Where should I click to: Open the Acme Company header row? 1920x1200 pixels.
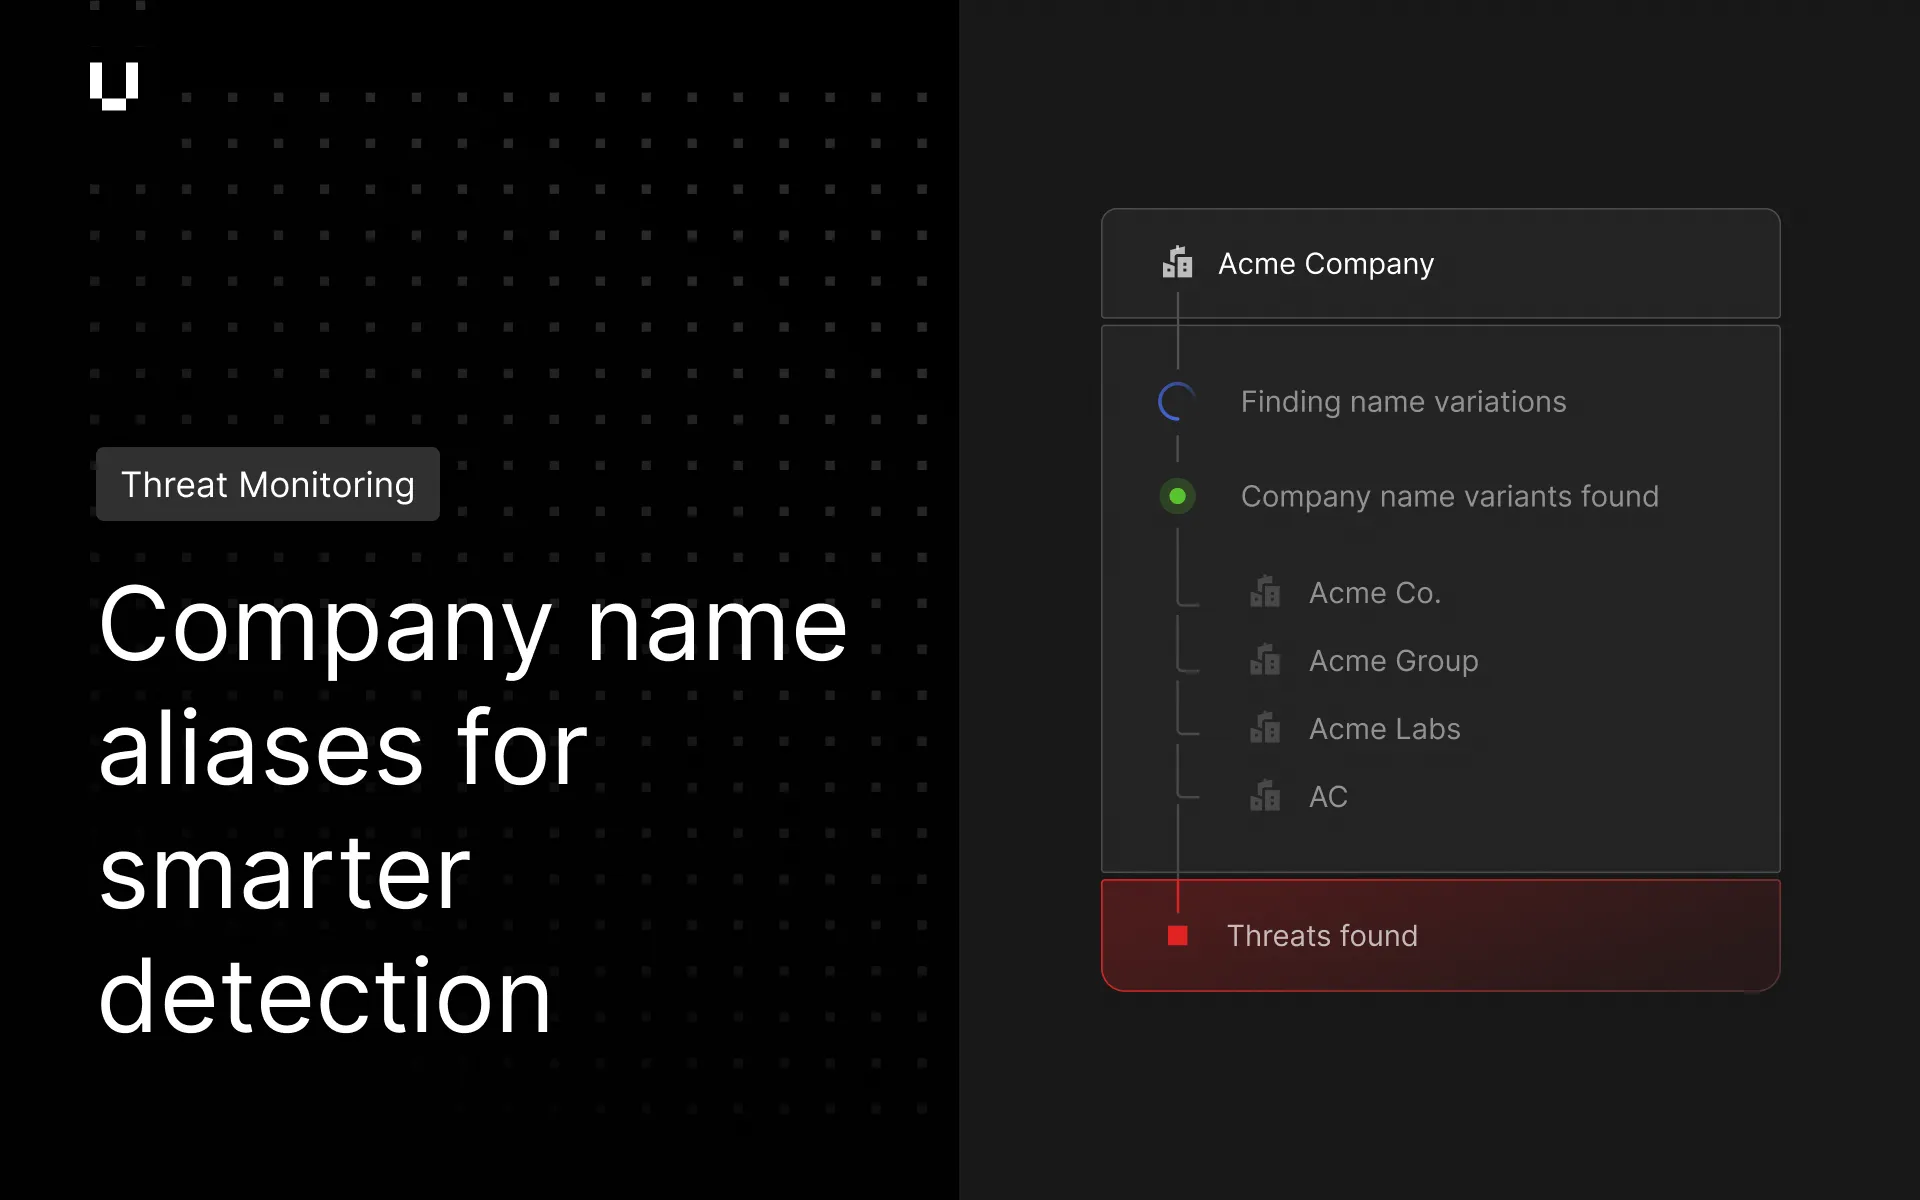[1441, 264]
